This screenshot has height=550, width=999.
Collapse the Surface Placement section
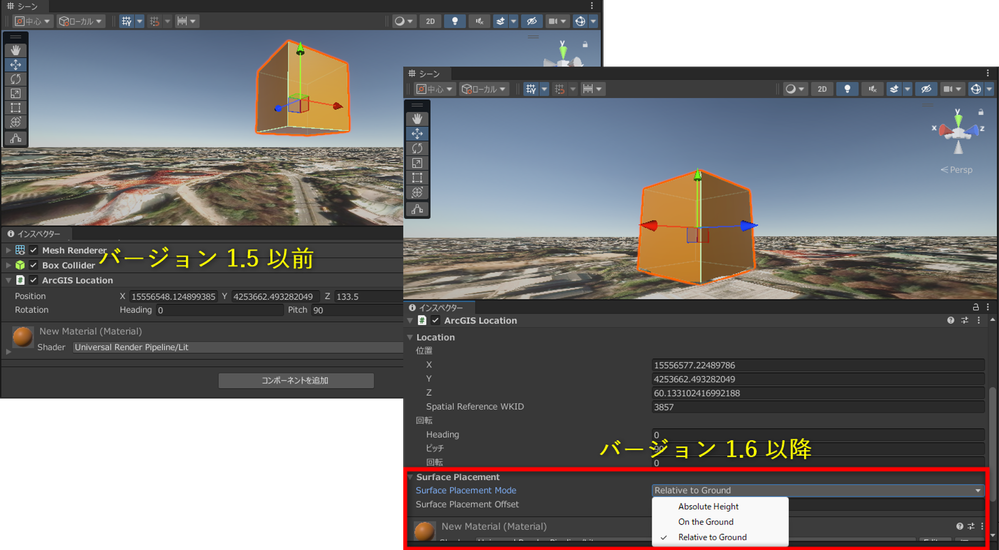click(x=410, y=477)
